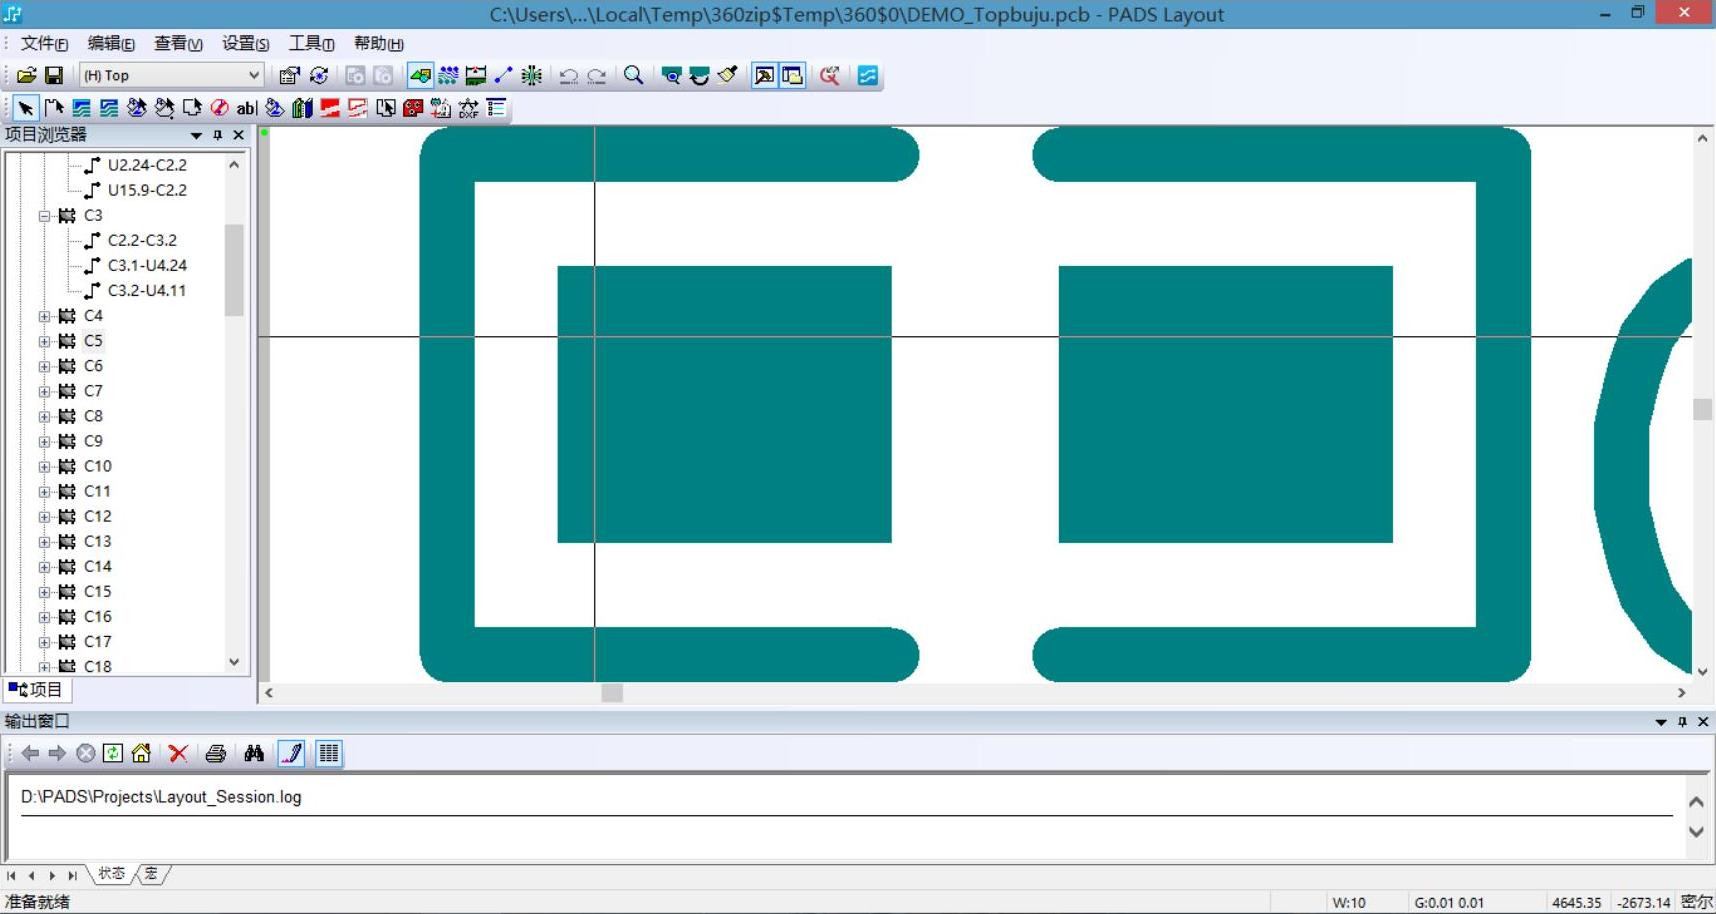Click the 项目 tab button below the tree
This screenshot has height=914, width=1716.
36,689
